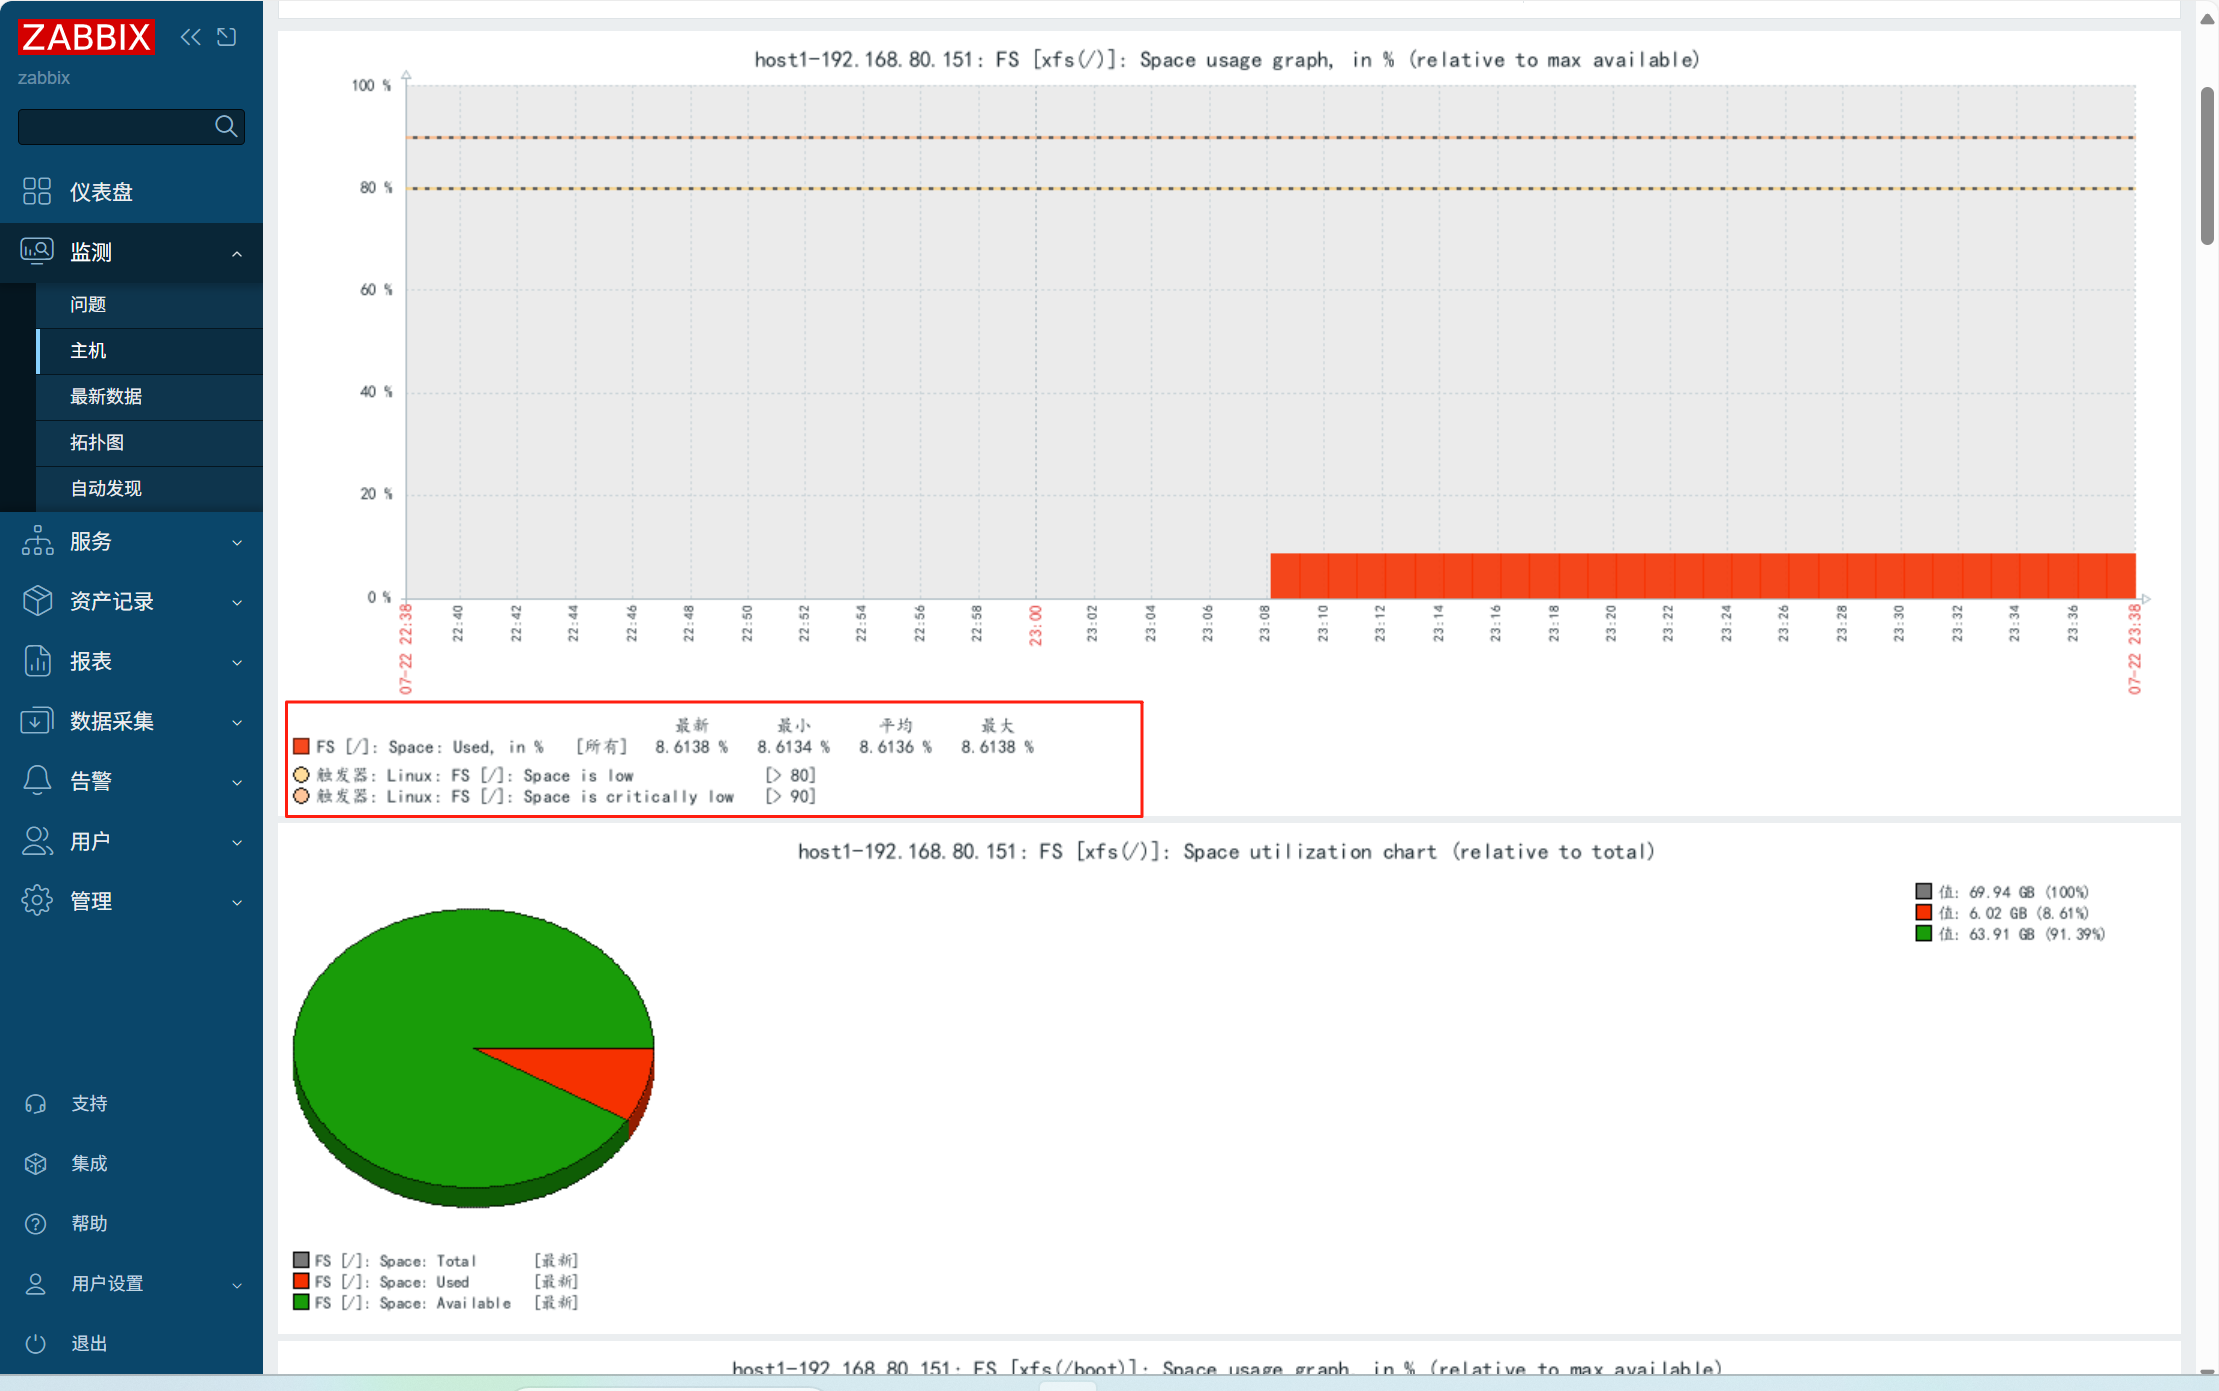Click the zabbix server name text

(x=44, y=78)
